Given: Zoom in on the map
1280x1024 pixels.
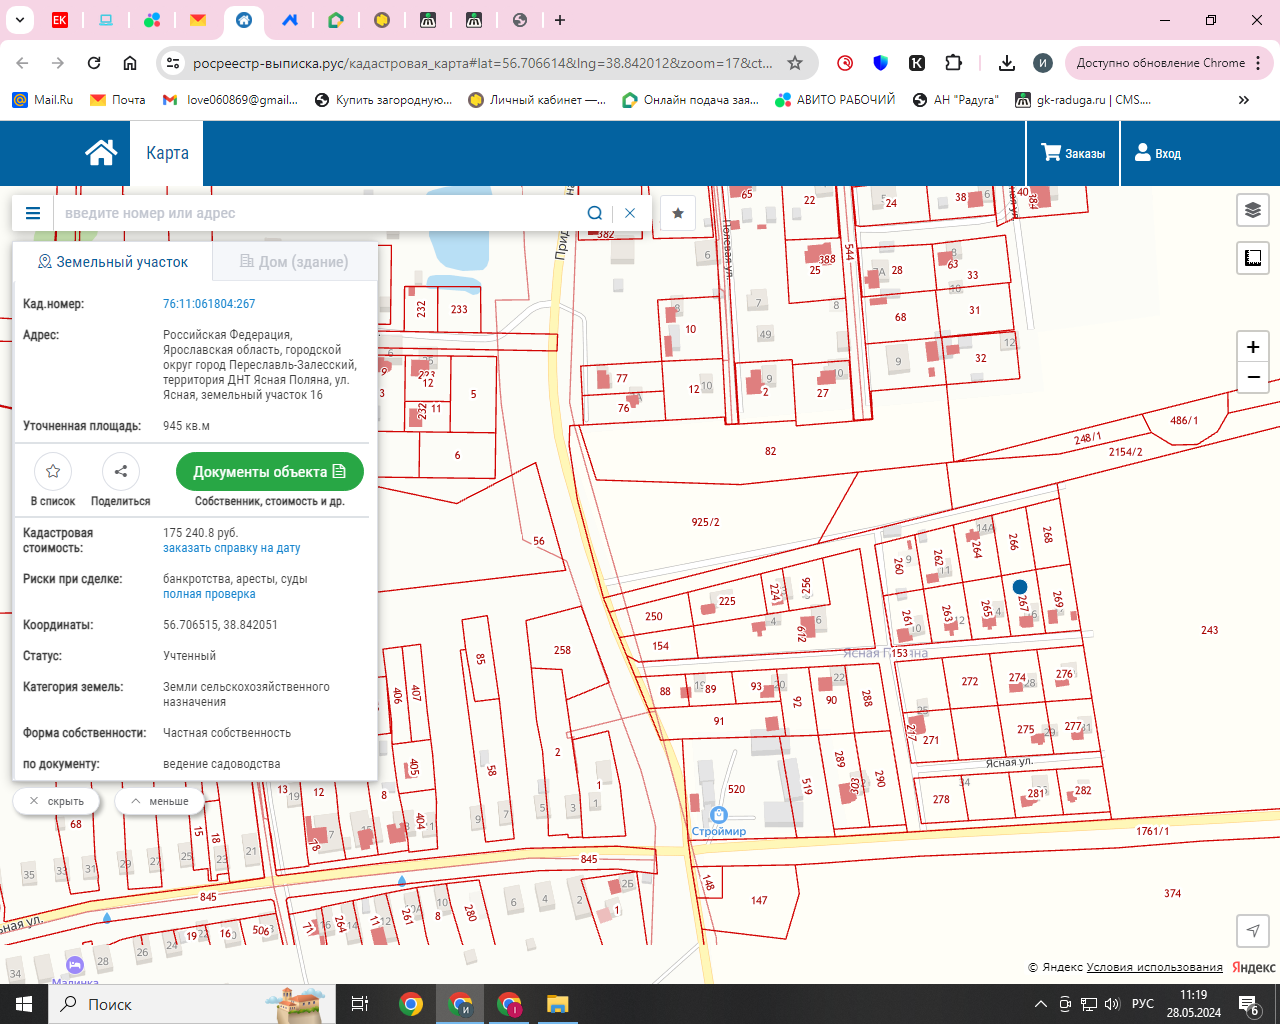Looking at the screenshot, I should [x=1253, y=347].
